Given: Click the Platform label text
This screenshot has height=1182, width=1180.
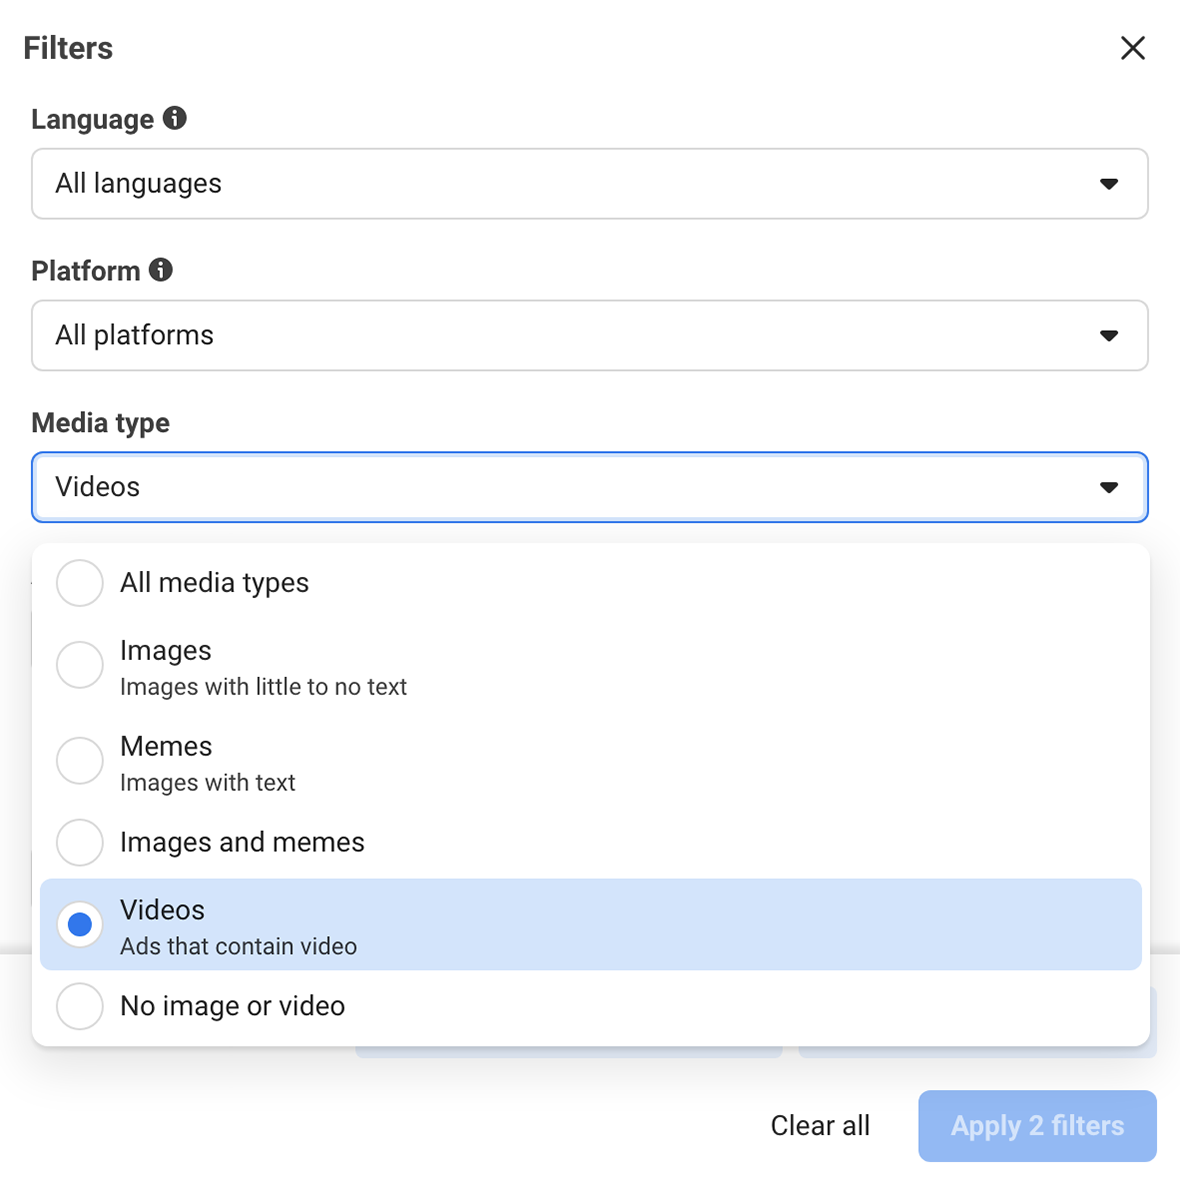Looking at the screenshot, I should coord(86,271).
